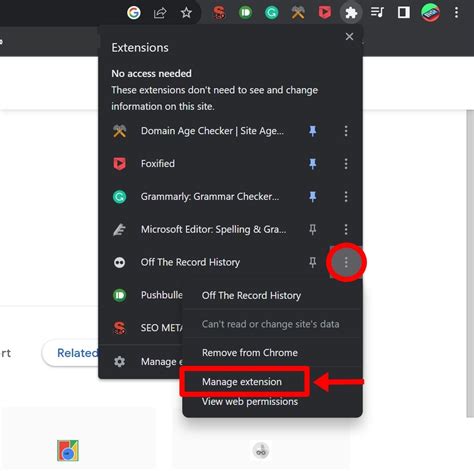This screenshot has height=471, width=474.
Task: Click the Manage extensions gear icon
Action: (119, 361)
